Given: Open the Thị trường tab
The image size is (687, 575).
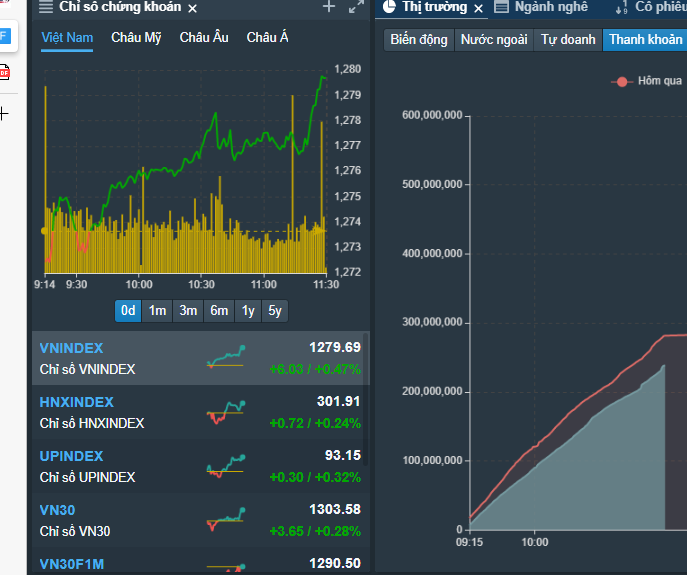Looking at the screenshot, I should tap(435, 7).
